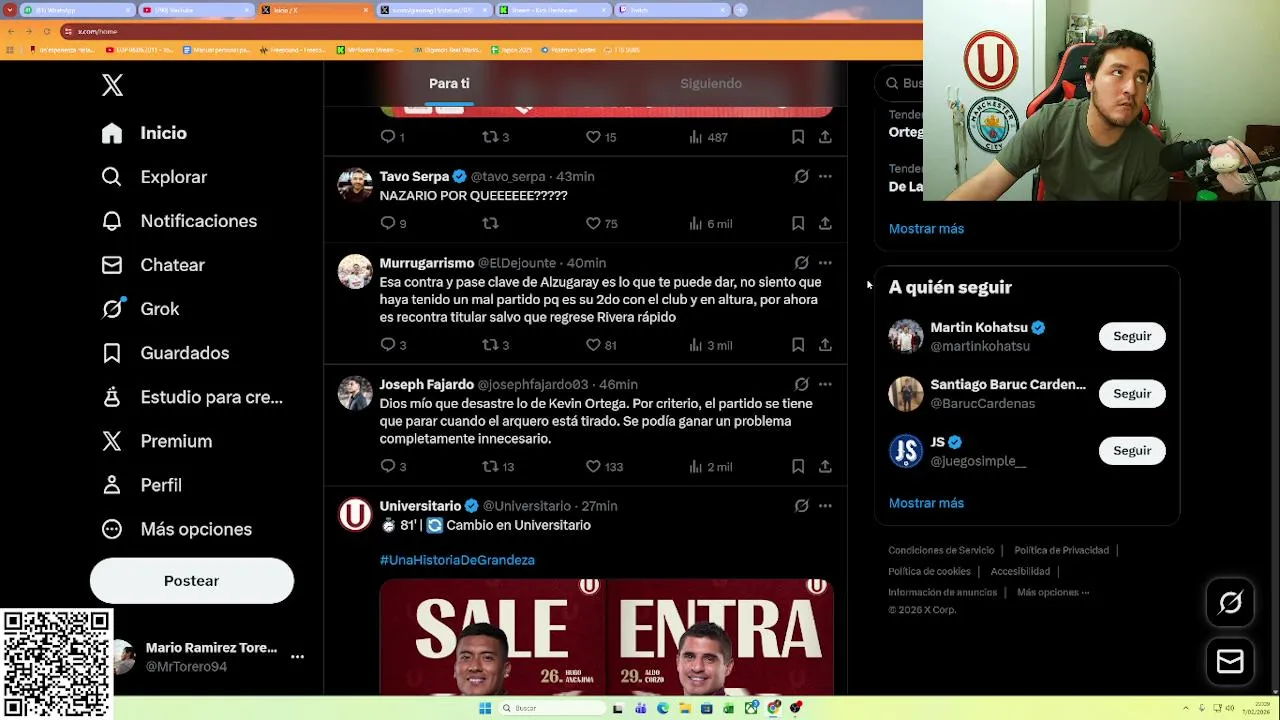Open Estudio para creadores
This screenshot has height=720, width=1280.
pyautogui.click(x=193, y=397)
